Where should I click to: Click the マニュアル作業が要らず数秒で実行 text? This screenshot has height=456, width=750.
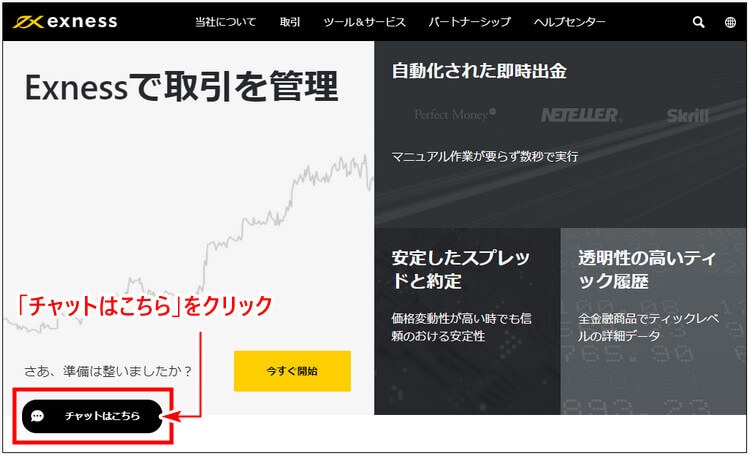click(485, 156)
